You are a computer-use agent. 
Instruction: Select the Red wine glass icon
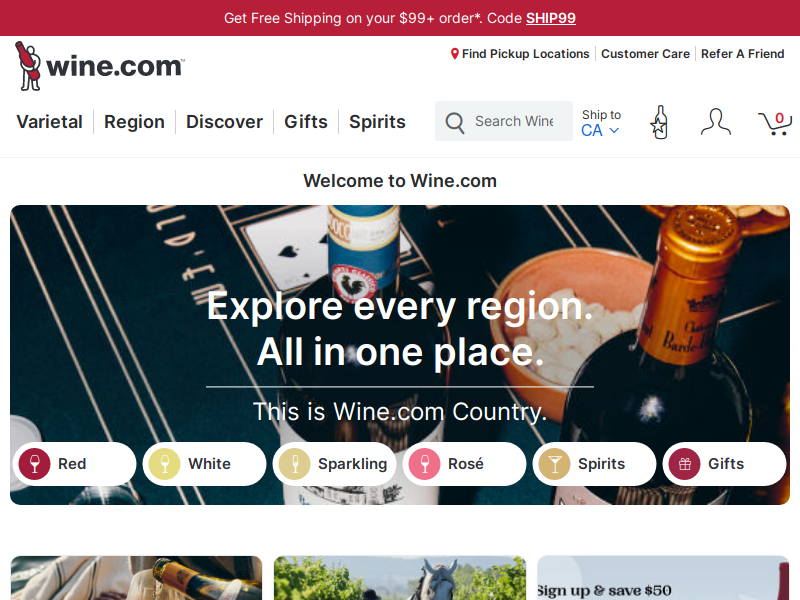(x=34, y=464)
